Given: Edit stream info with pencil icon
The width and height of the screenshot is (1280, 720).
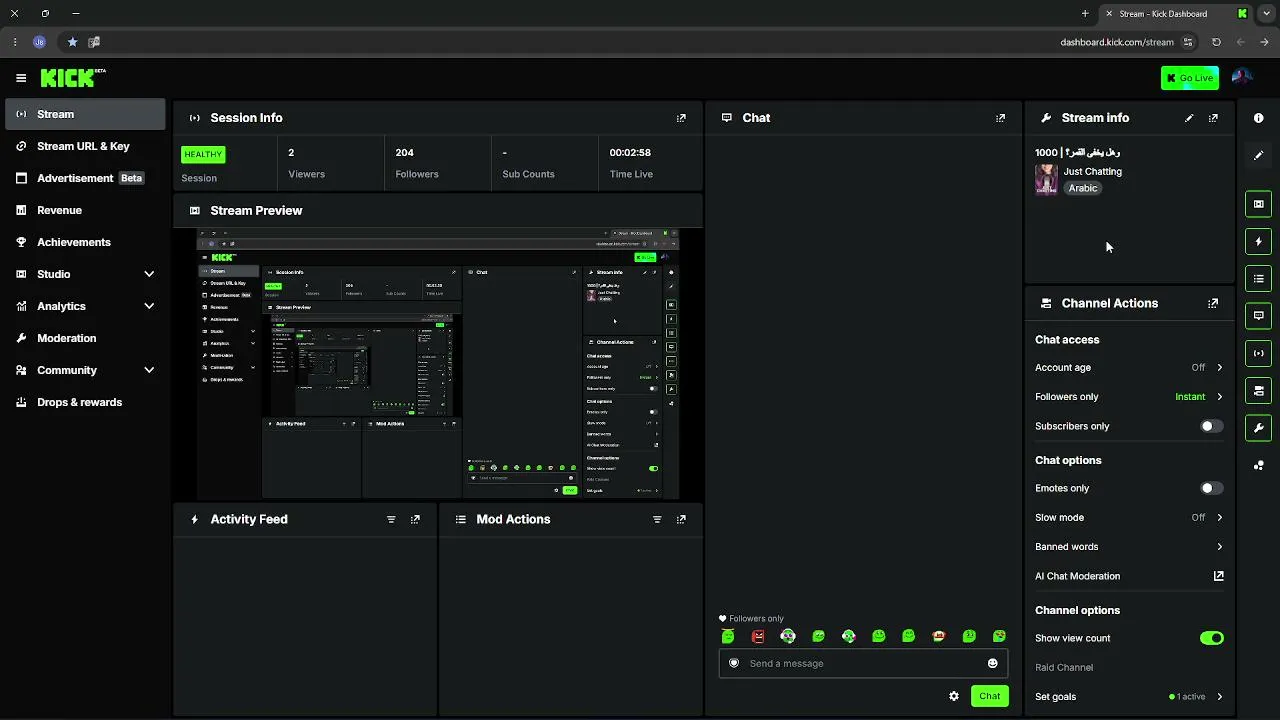Looking at the screenshot, I should (x=1189, y=118).
